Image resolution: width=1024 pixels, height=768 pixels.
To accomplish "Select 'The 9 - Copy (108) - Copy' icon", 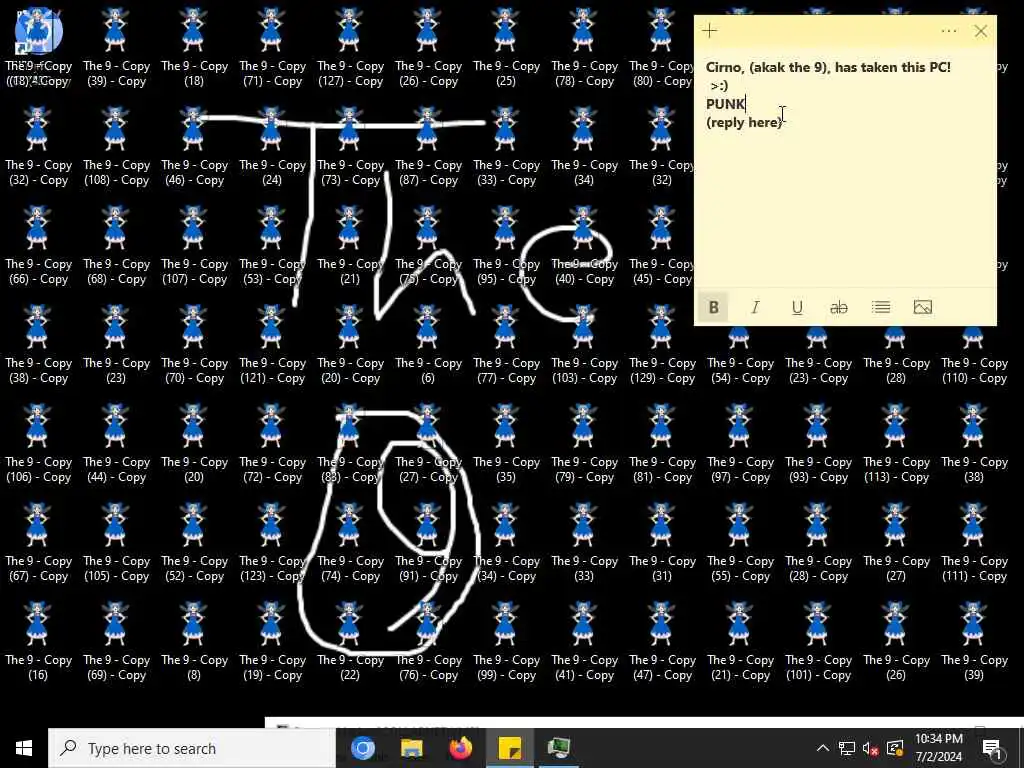I will tap(116, 146).
